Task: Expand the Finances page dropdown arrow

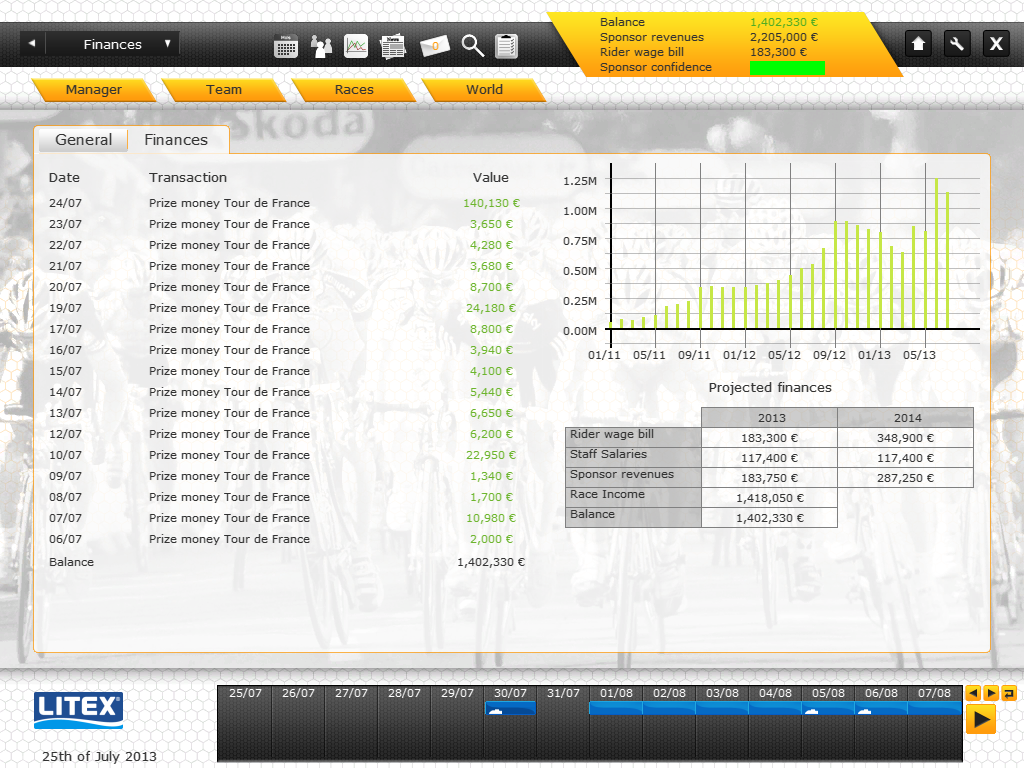Action: (167, 44)
